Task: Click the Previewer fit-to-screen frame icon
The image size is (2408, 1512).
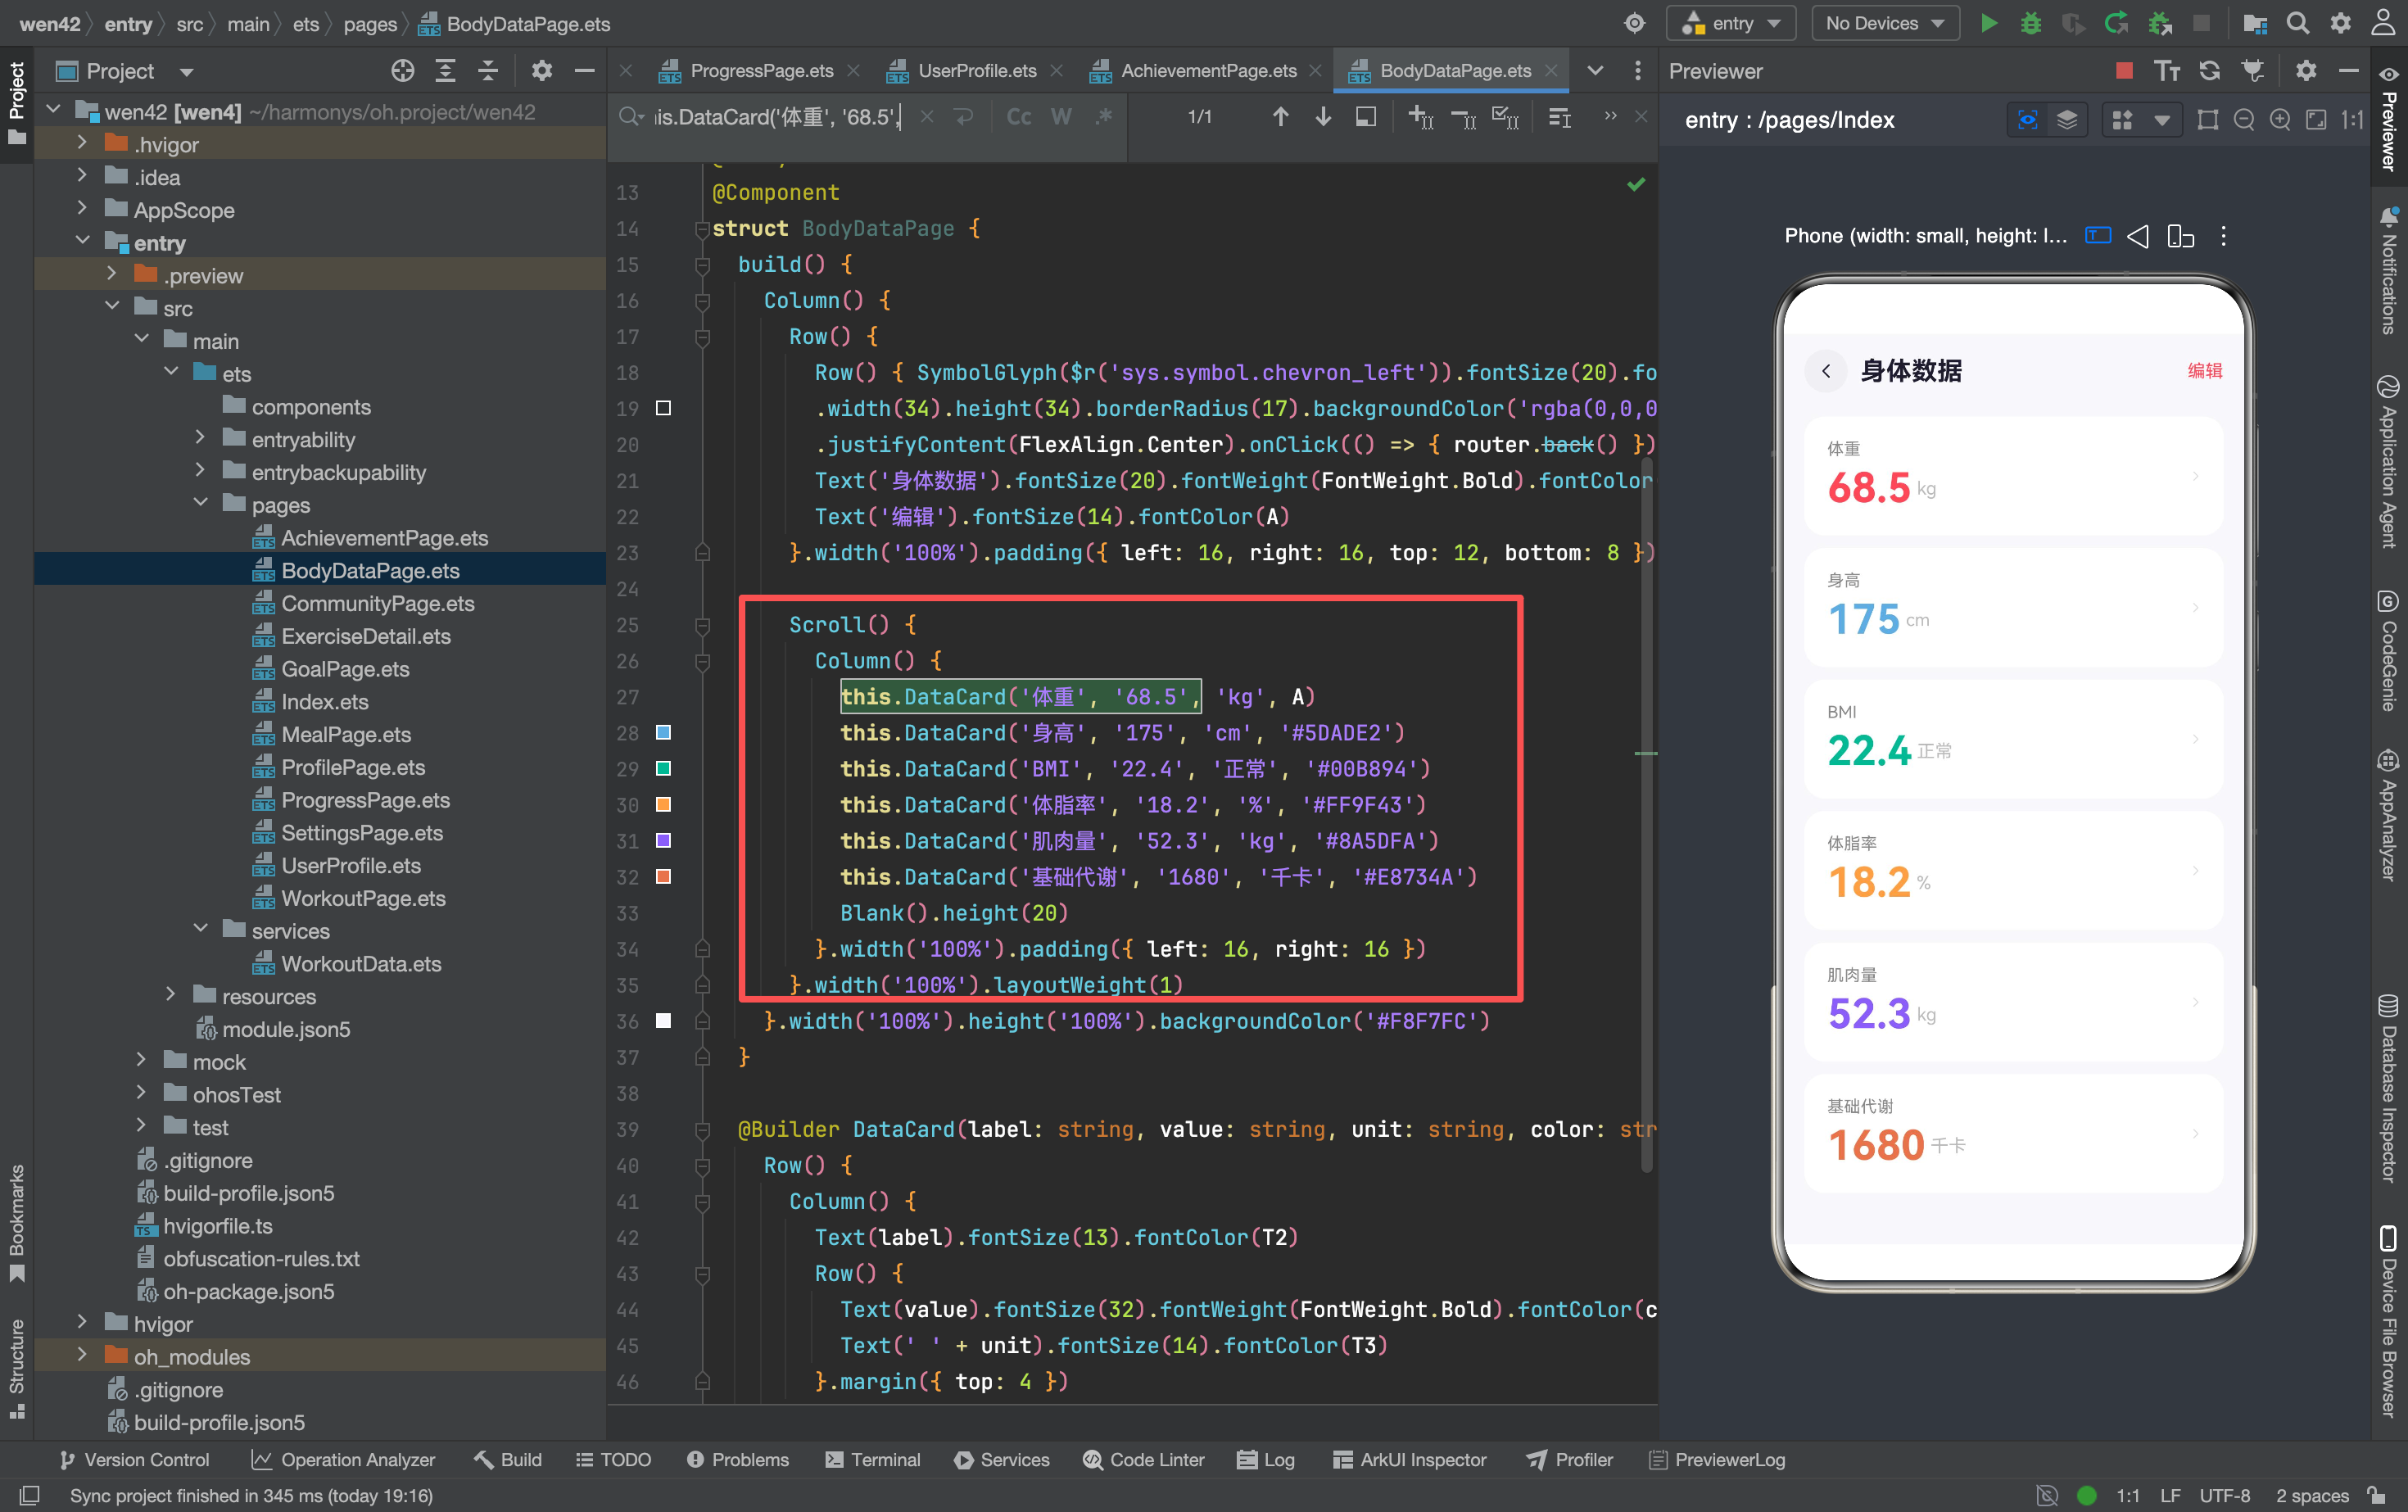Action: [2316, 120]
